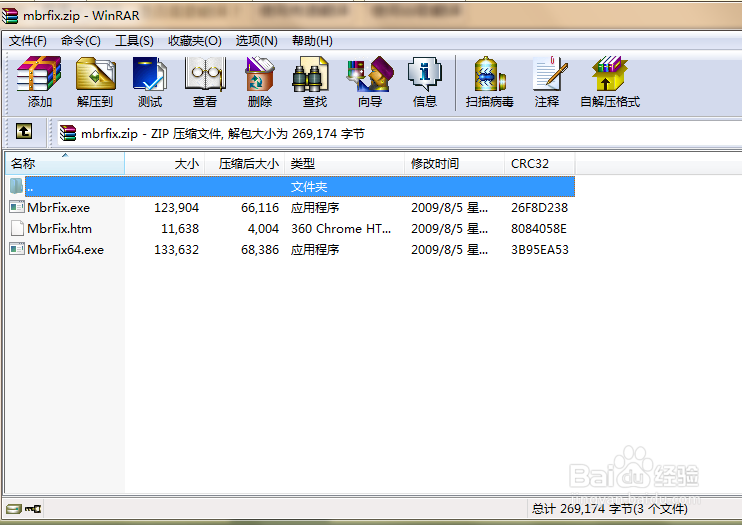The height and width of the screenshot is (525, 742).
Task: Click modified date of MbrFix.htm row
Action: 450,229
